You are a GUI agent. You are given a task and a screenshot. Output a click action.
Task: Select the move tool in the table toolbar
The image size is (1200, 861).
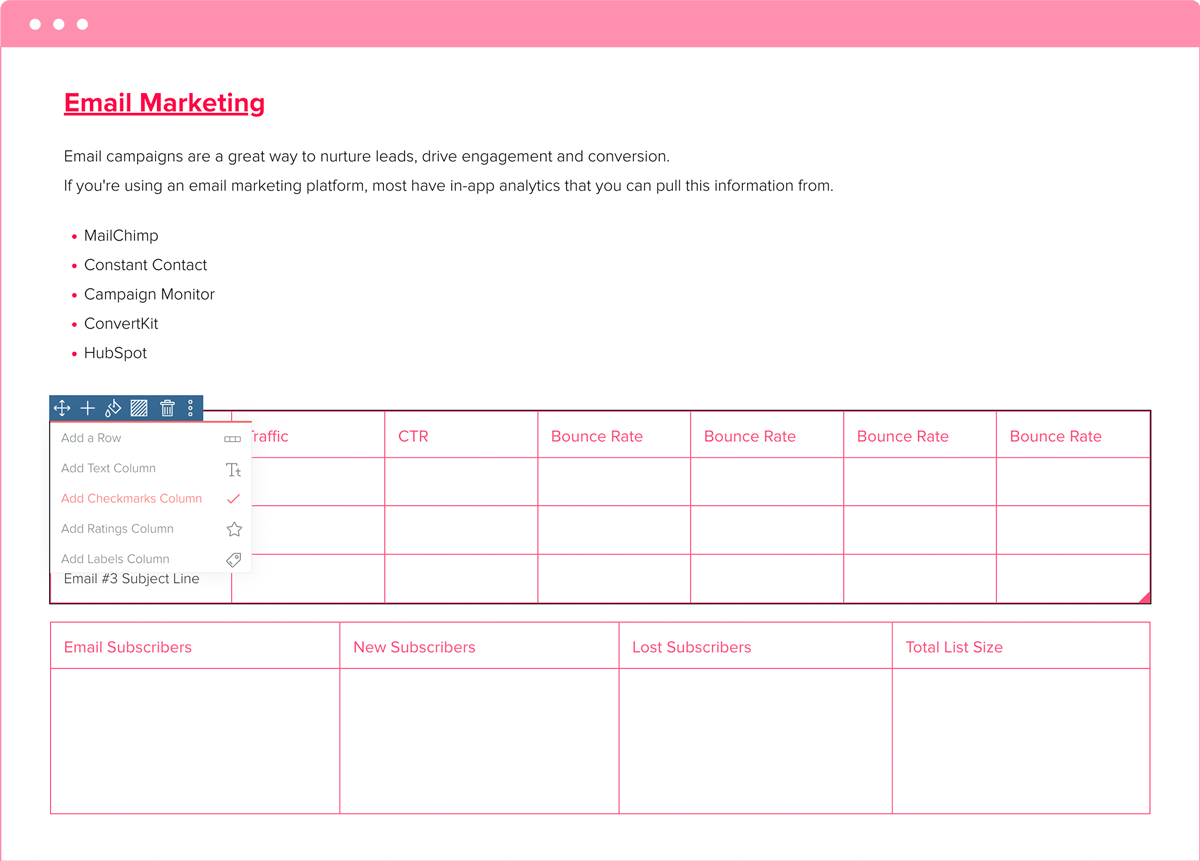coord(61,408)
